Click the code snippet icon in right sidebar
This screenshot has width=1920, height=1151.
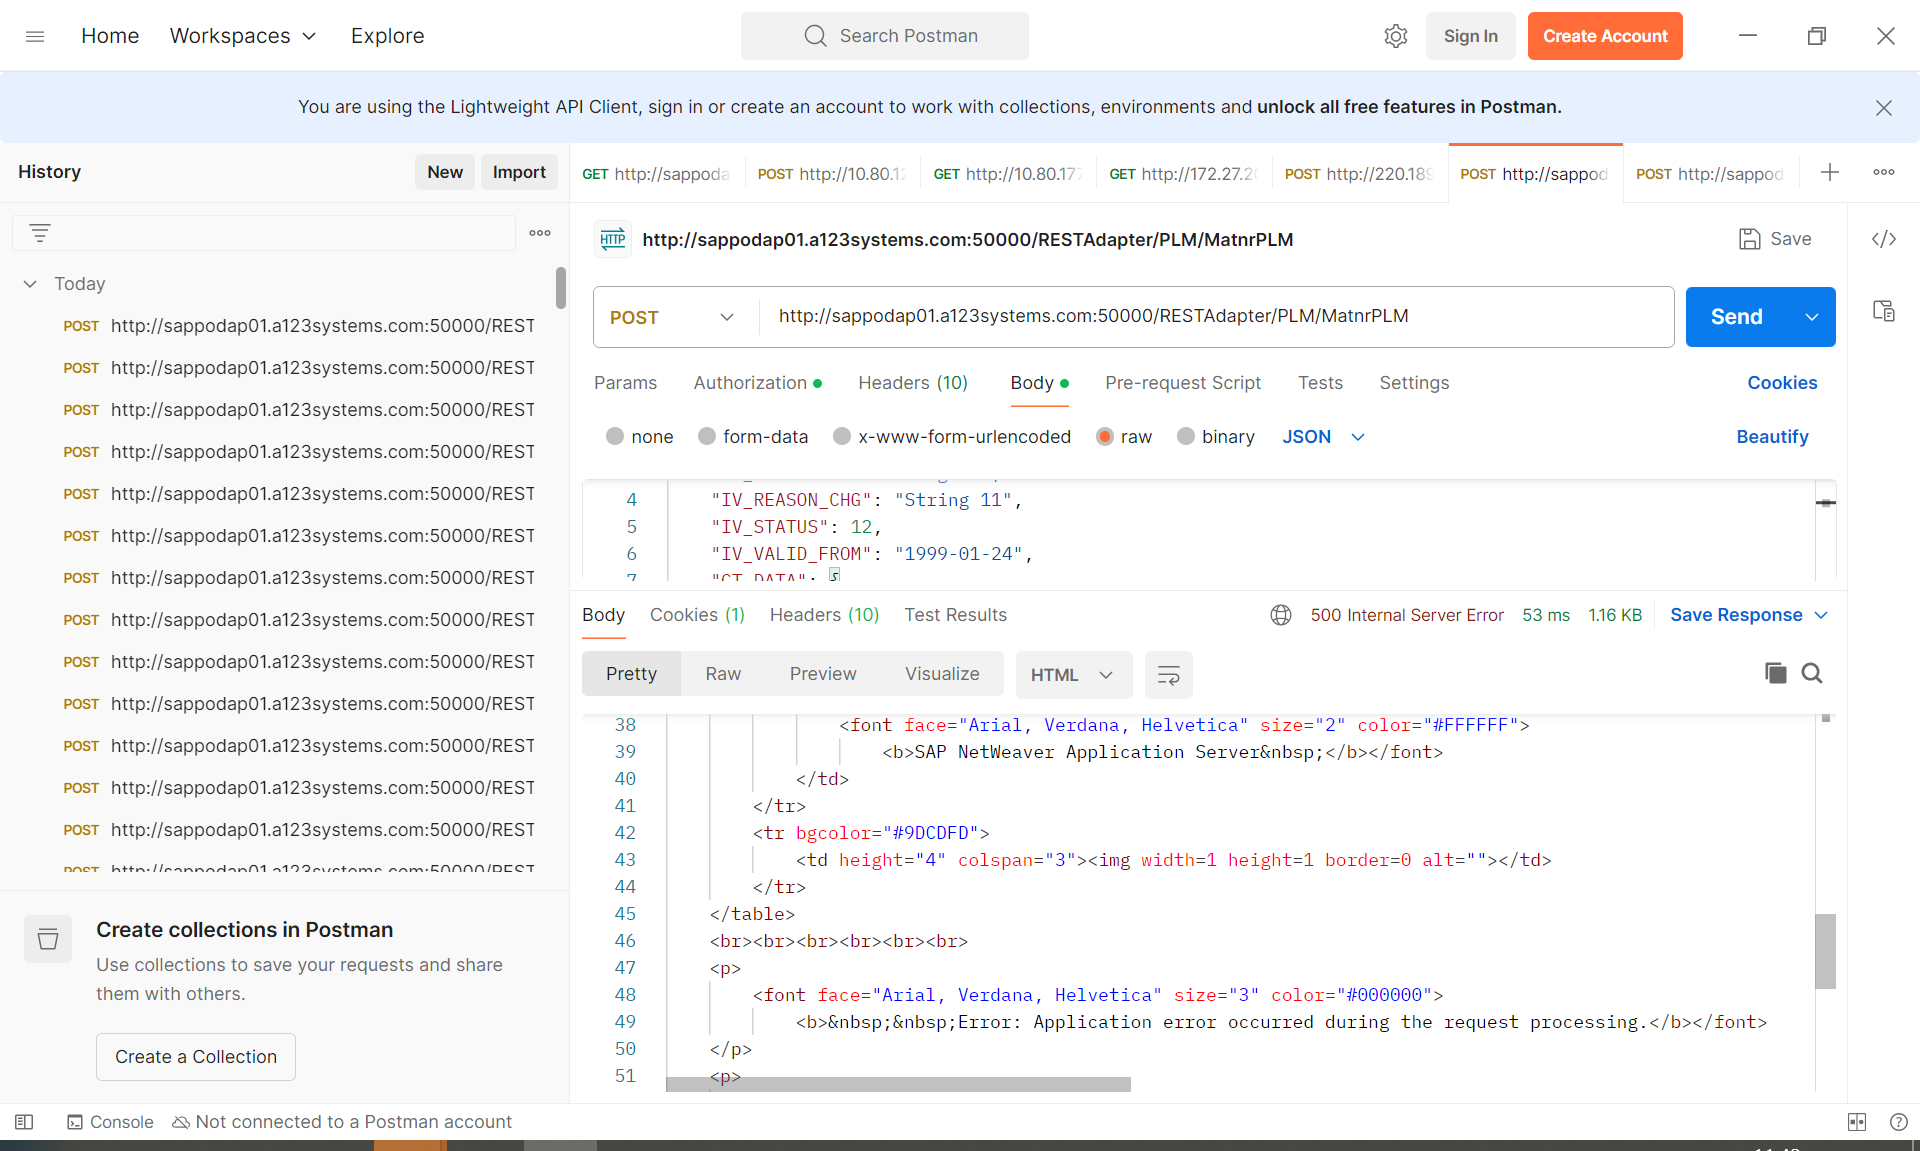[1884, 239]
